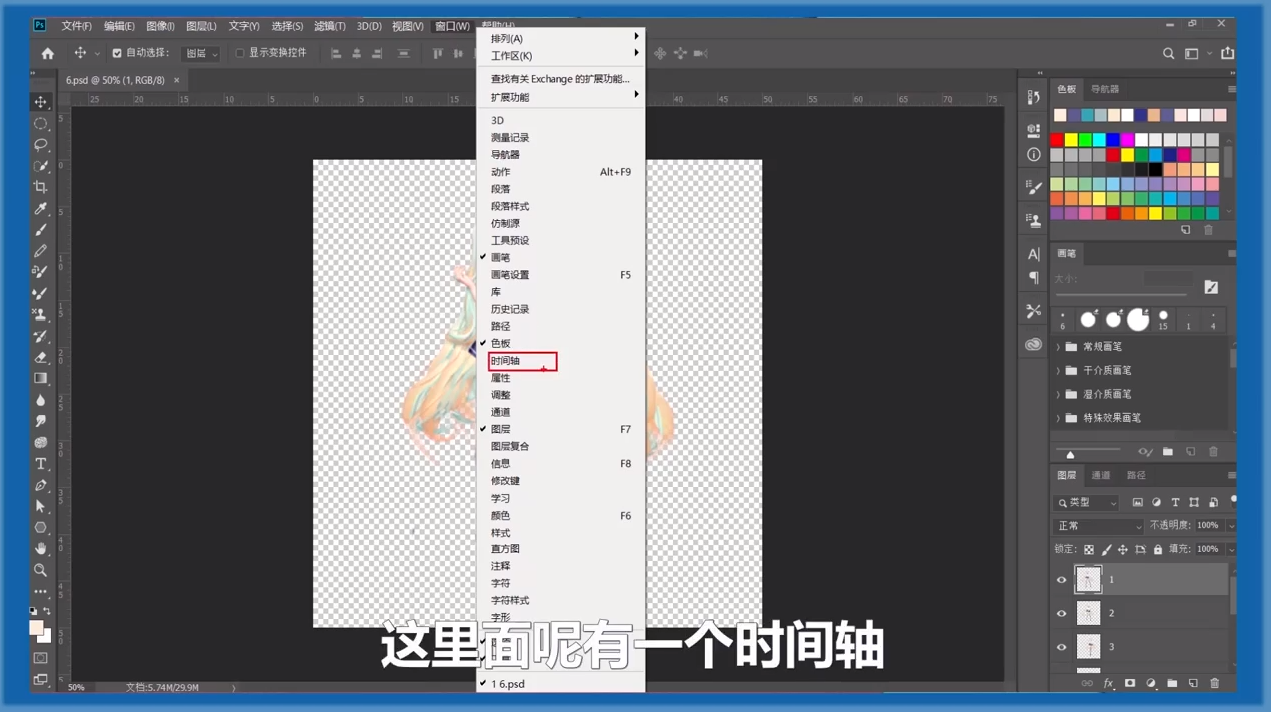
Task: Click the share icon at top right
Action: pos(1227,54)
